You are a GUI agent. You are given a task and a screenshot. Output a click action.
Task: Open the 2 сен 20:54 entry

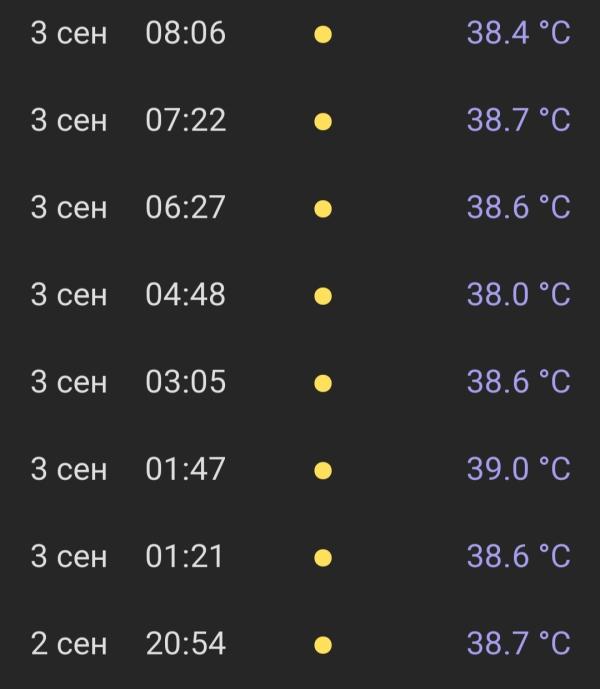pos(300,644)
